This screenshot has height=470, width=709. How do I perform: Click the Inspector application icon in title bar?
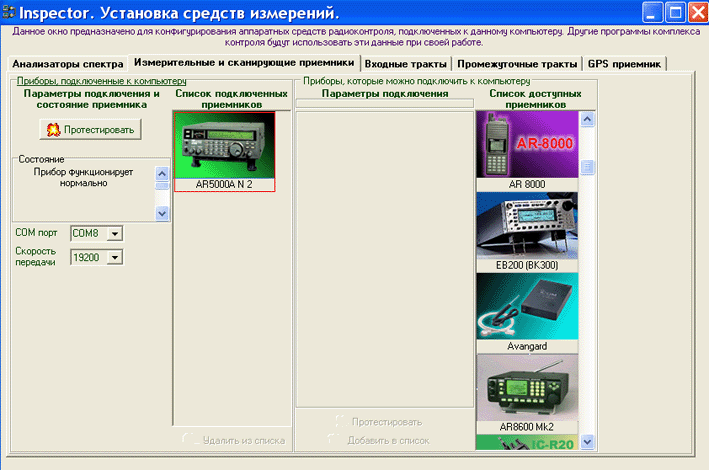[x=8, y=12]
